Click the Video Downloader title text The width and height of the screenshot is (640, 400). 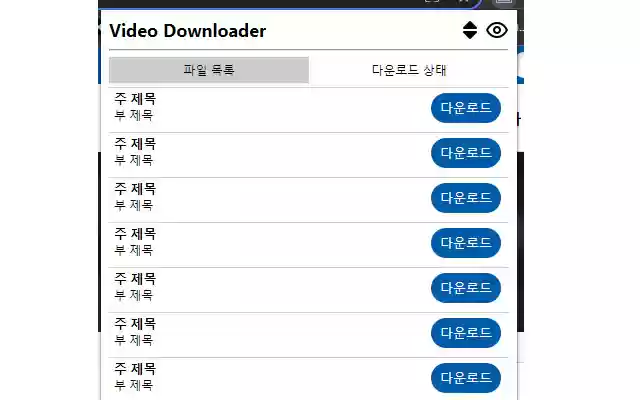pyautogui.click(x=188, y=31)
